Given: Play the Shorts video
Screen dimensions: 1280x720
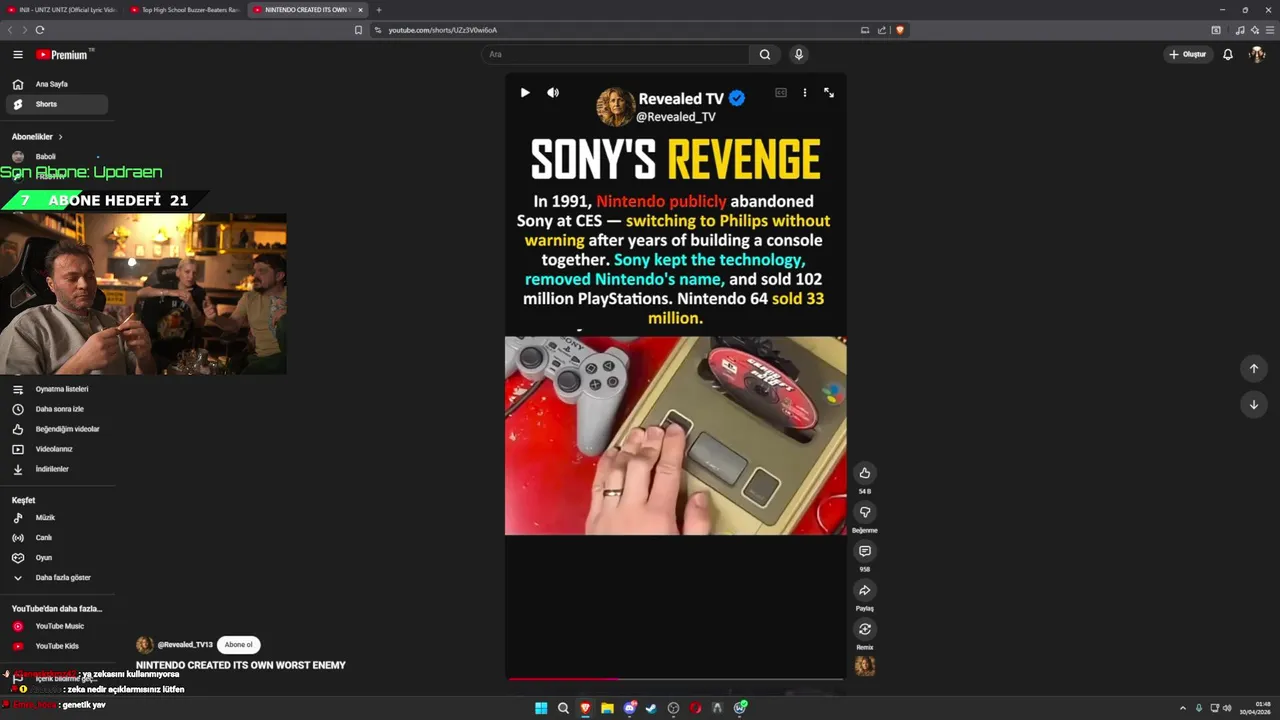Looking at the screenshot, I should [x=525, y=93].
